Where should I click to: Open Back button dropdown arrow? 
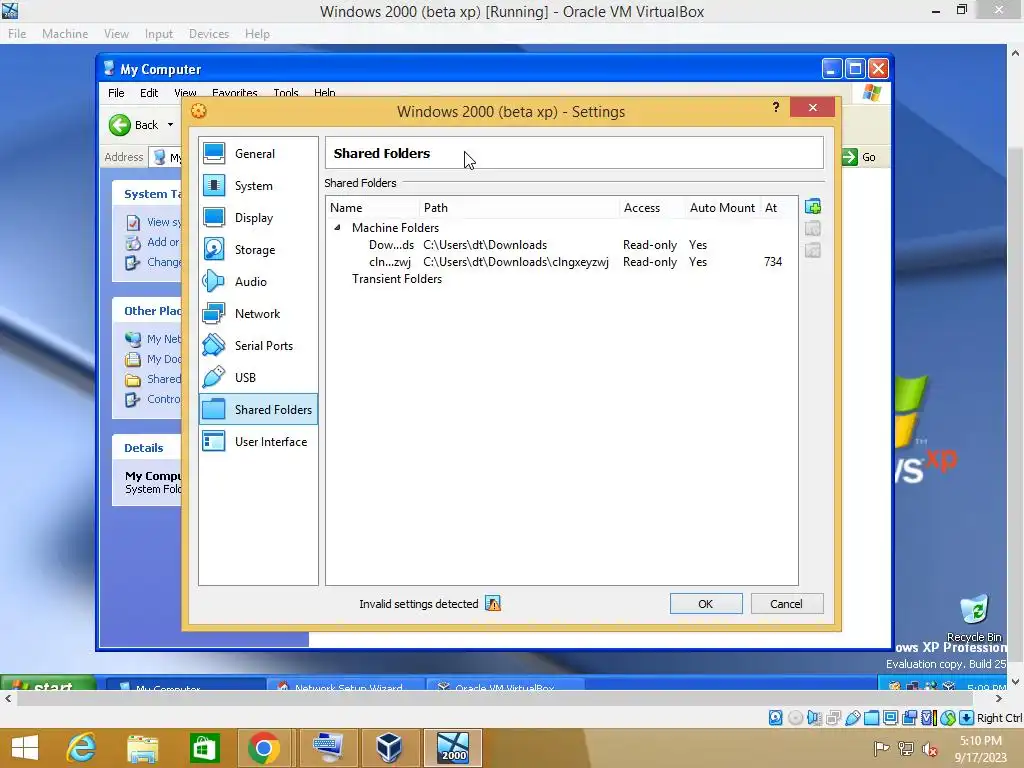[x=170, y=125]
